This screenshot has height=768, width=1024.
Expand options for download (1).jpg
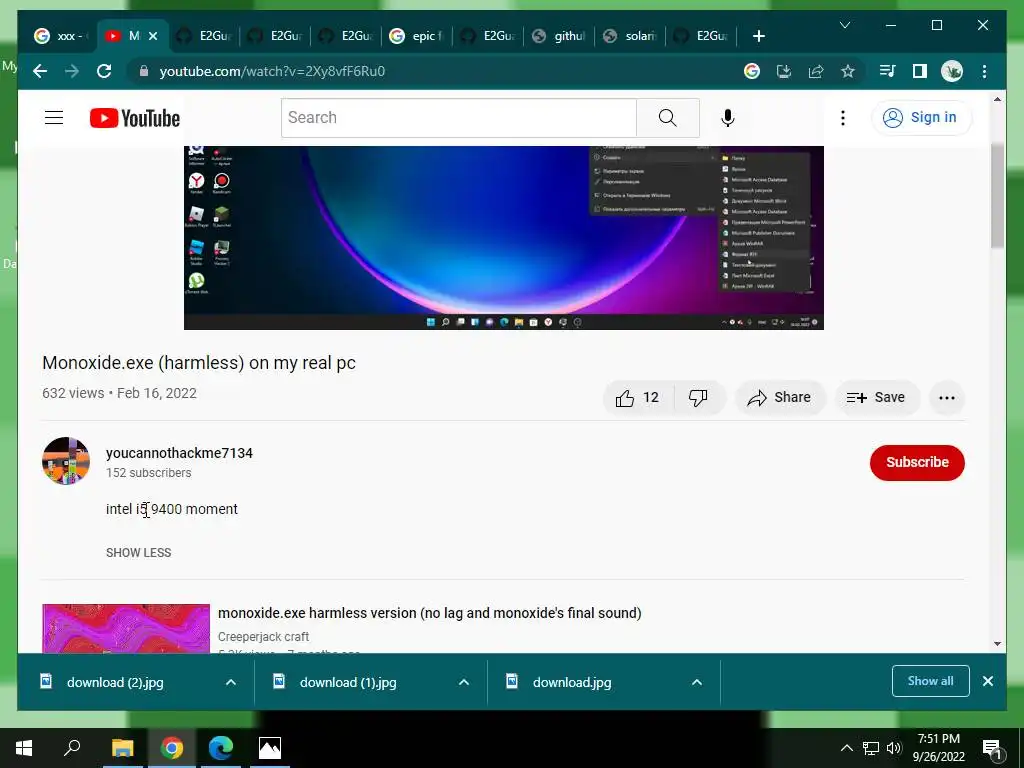[464, 682]
